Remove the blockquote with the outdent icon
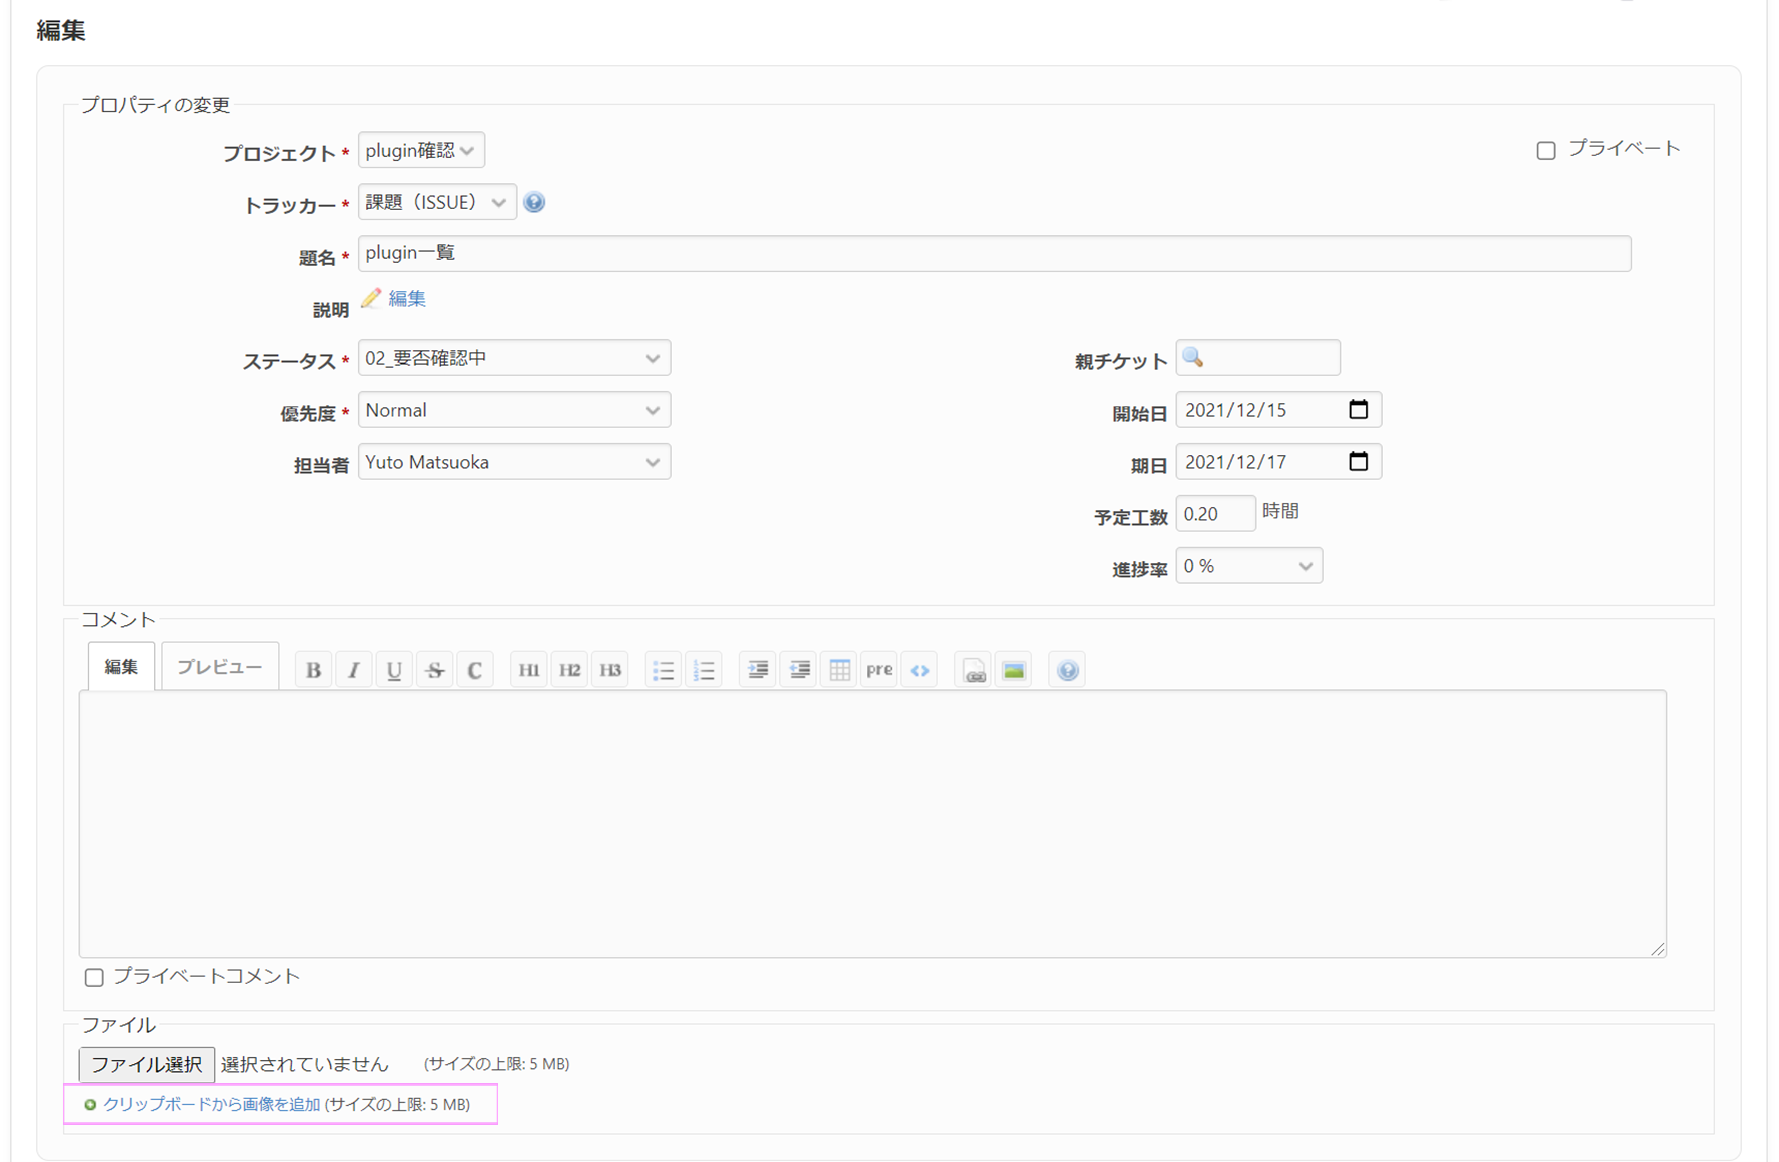This screenshot has height=1162, width=1779. [x=799, y=670]
